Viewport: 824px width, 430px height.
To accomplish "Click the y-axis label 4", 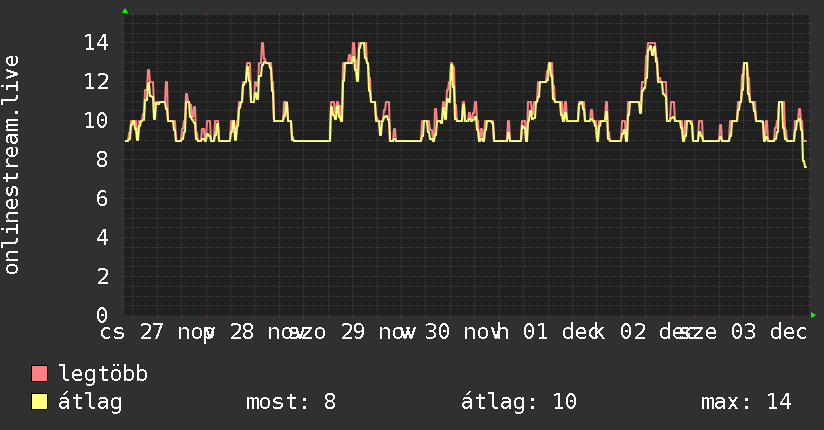I will pos(102,237).
